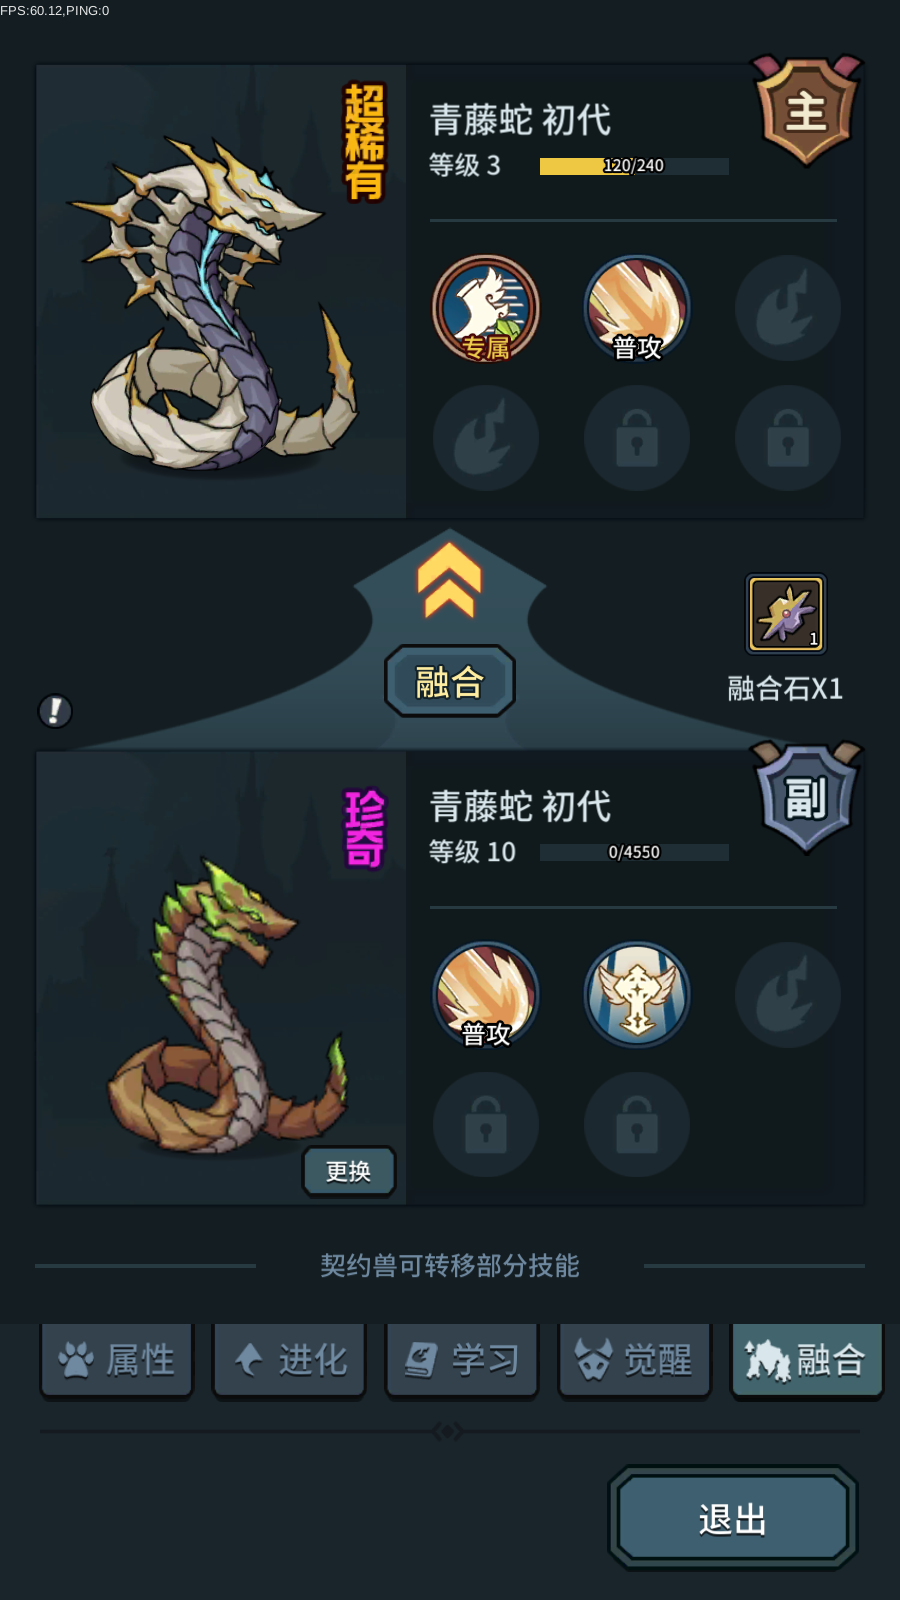Screen dimensions: 900x1600
Task: Click the 退出 exit button
Action: coord(733,1518)
